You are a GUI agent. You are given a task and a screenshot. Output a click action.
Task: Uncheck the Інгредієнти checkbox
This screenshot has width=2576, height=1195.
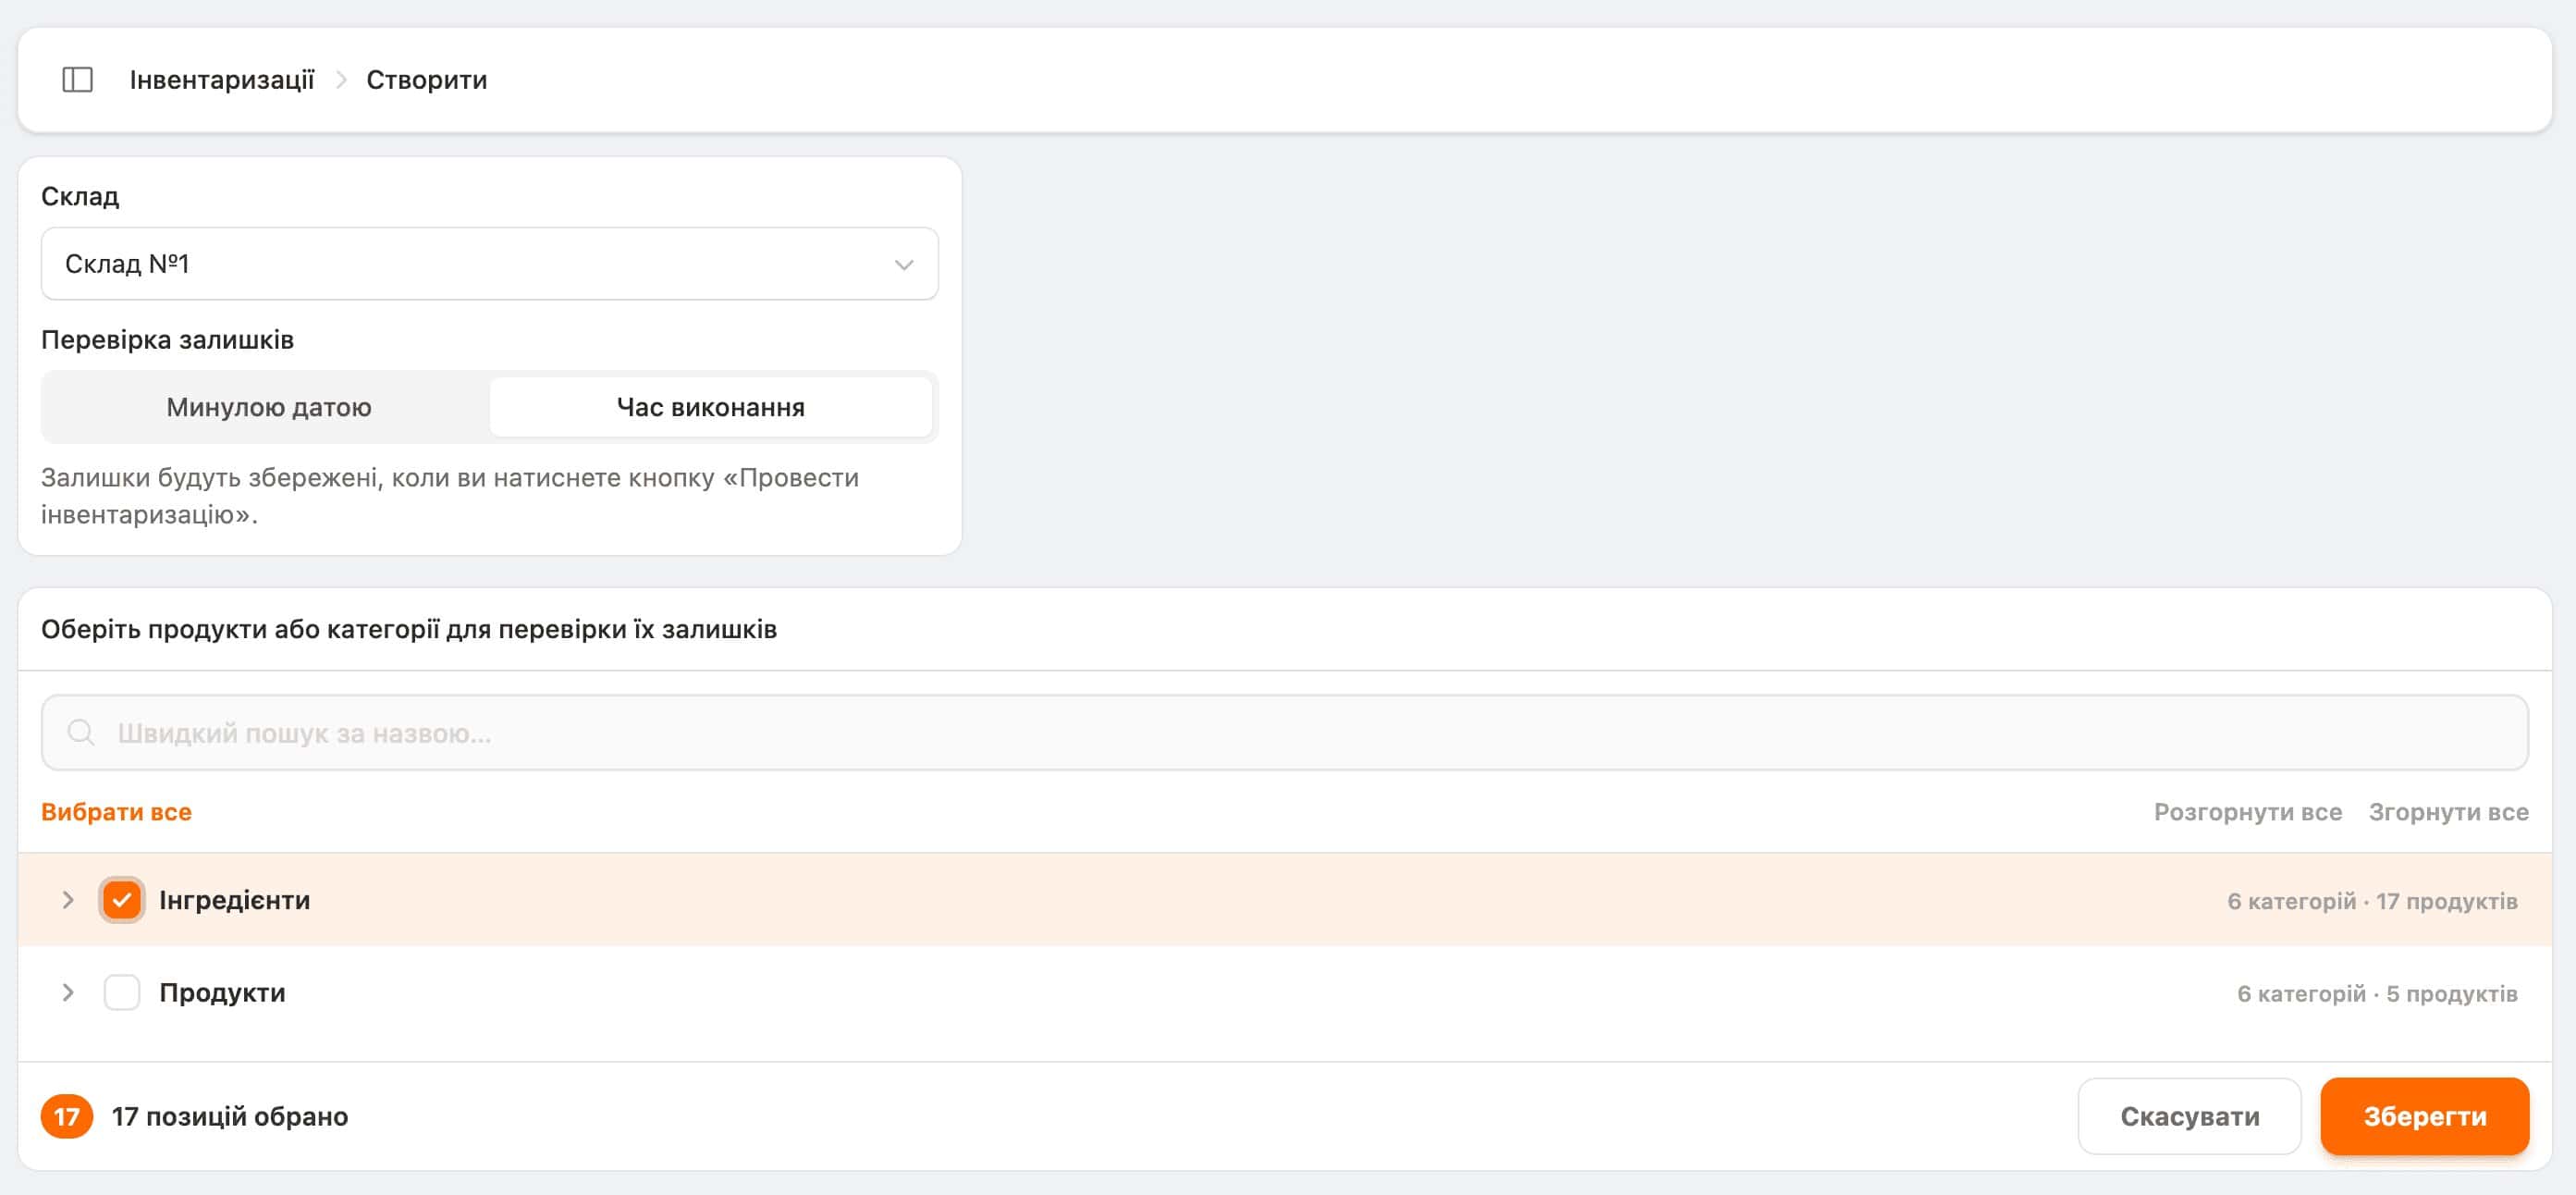[x=122, y=900]
